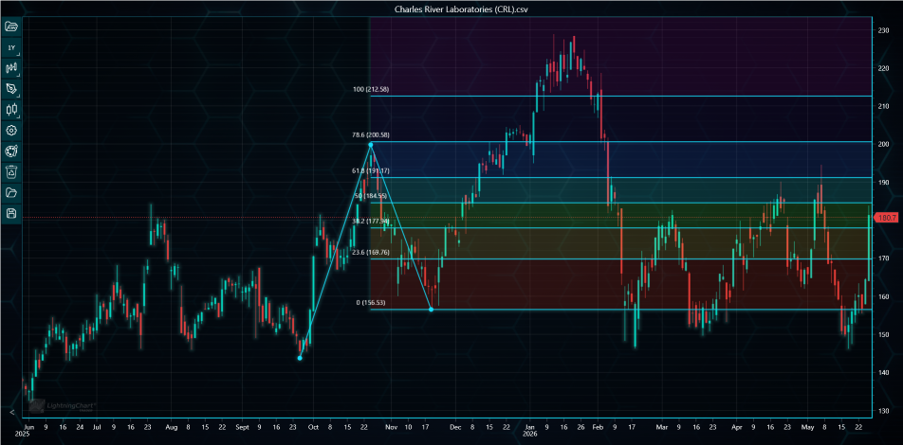Click the 'Dec' date axis label

click(x=456, y=428)
